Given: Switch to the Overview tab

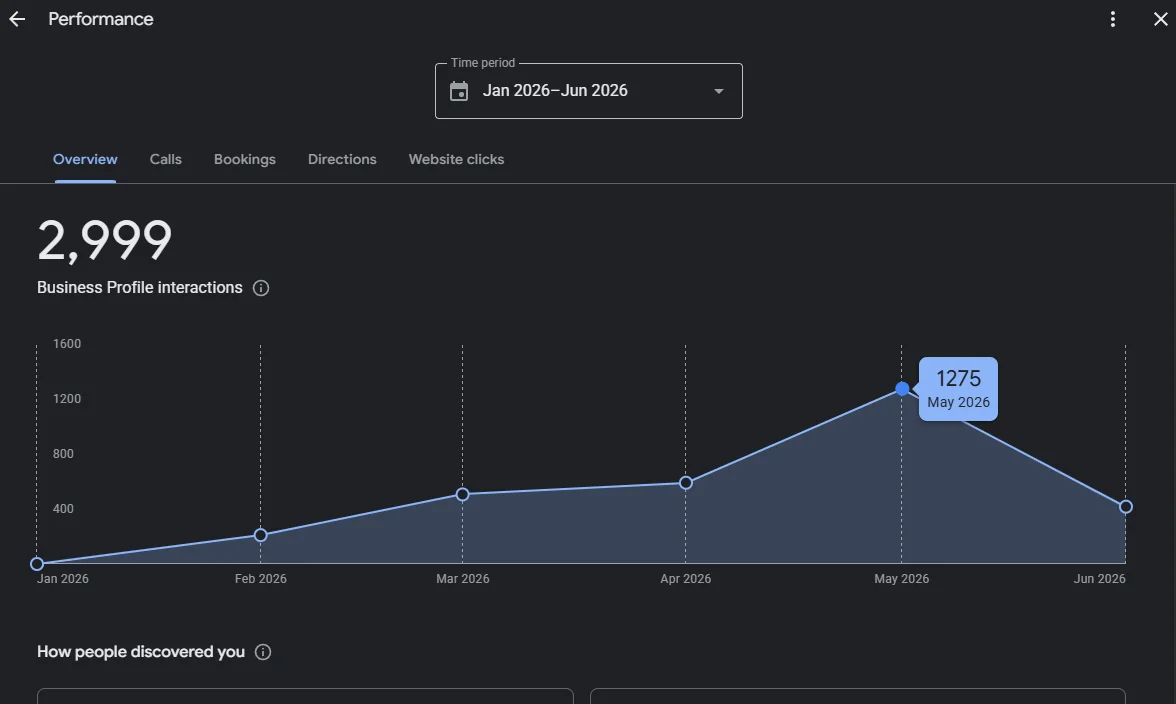Looking at the screenshot, I should (85, 160).
